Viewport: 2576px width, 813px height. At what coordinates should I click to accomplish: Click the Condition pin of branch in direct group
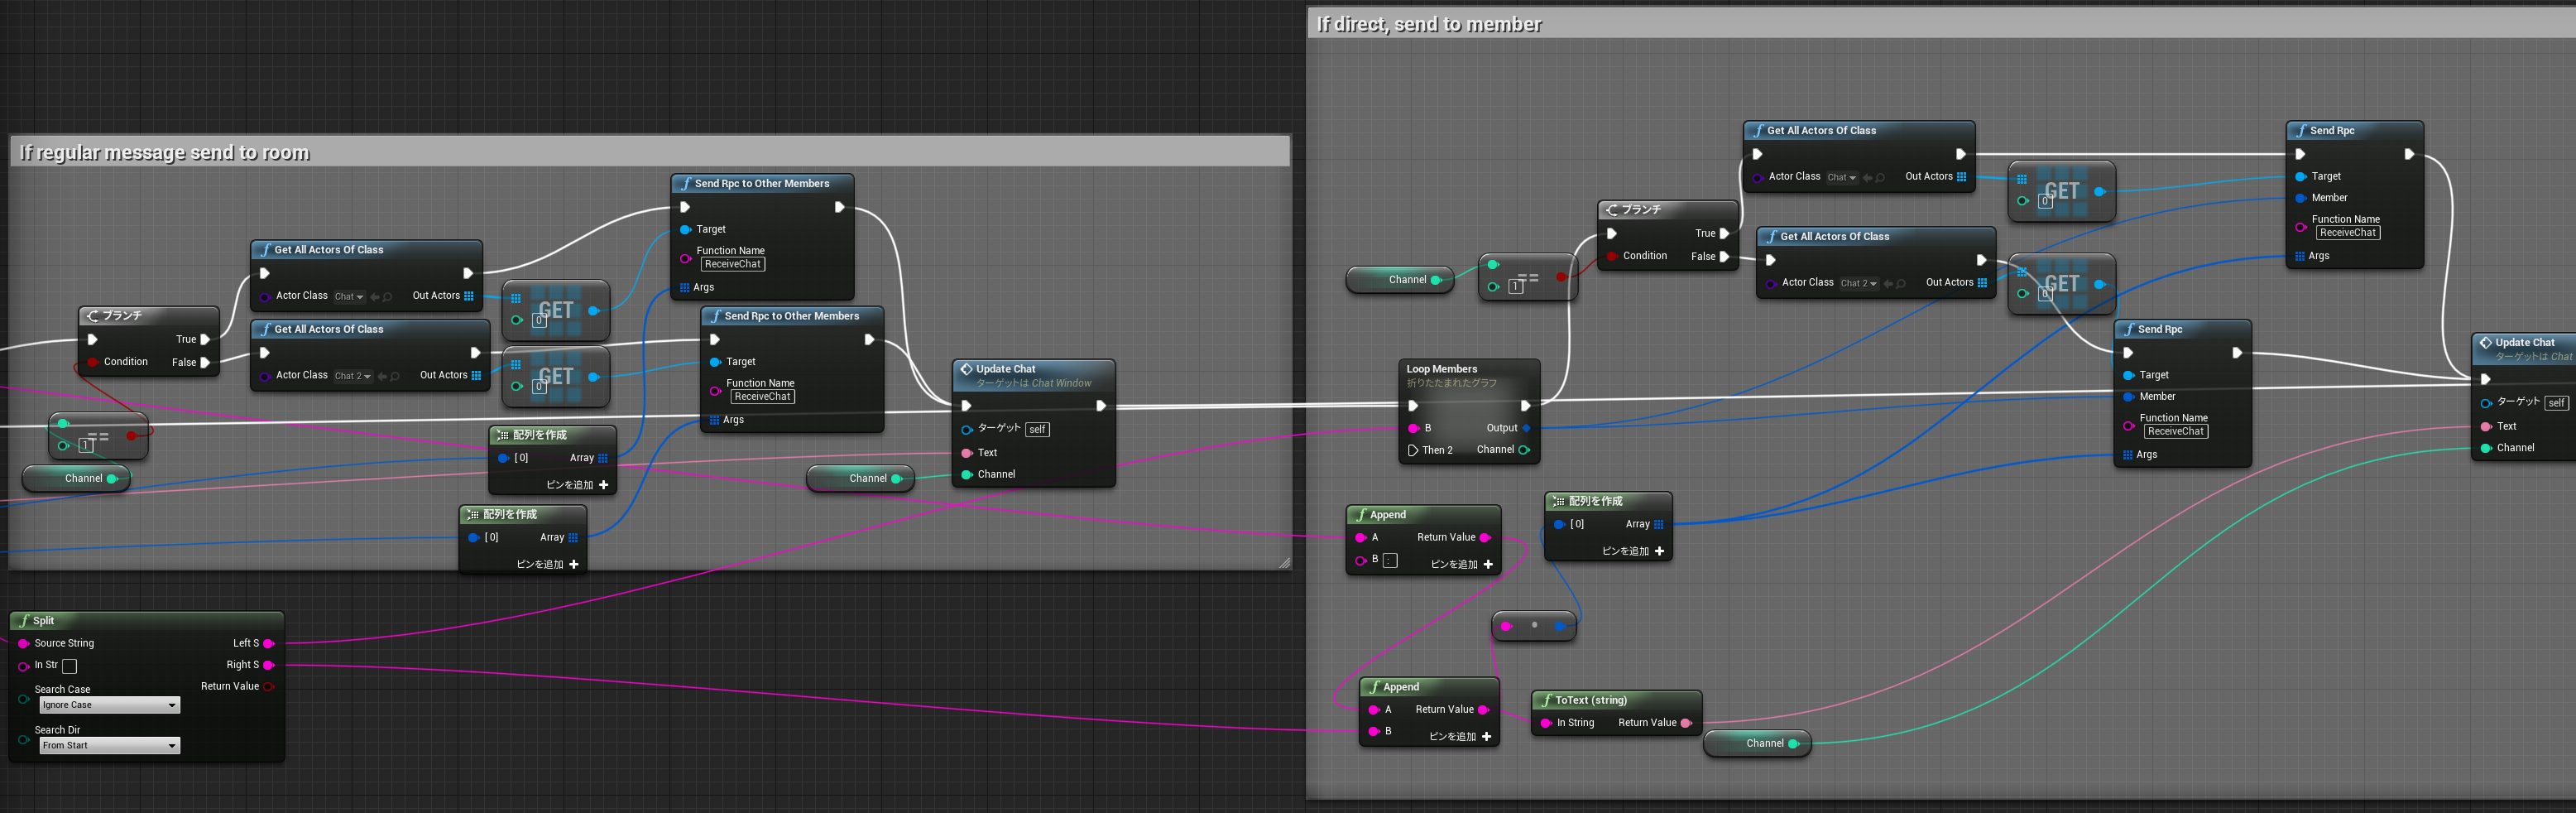pyautogui.click(x=1612, y=256)
